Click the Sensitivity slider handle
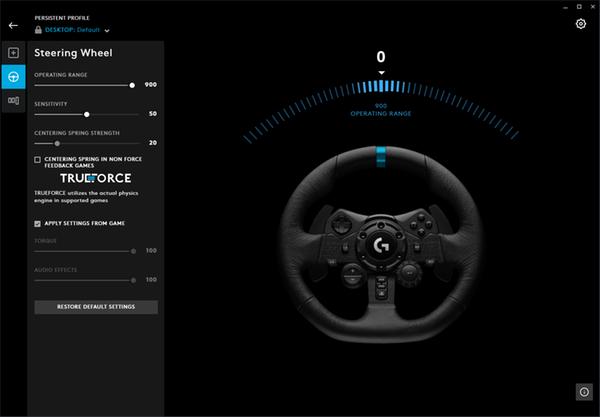Image resolution: width=600 pixels, height=417 pixels. click(x=87, y=115)
